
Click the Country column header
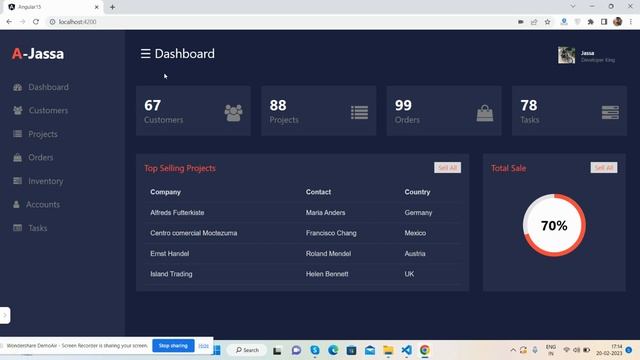[417, 192]
